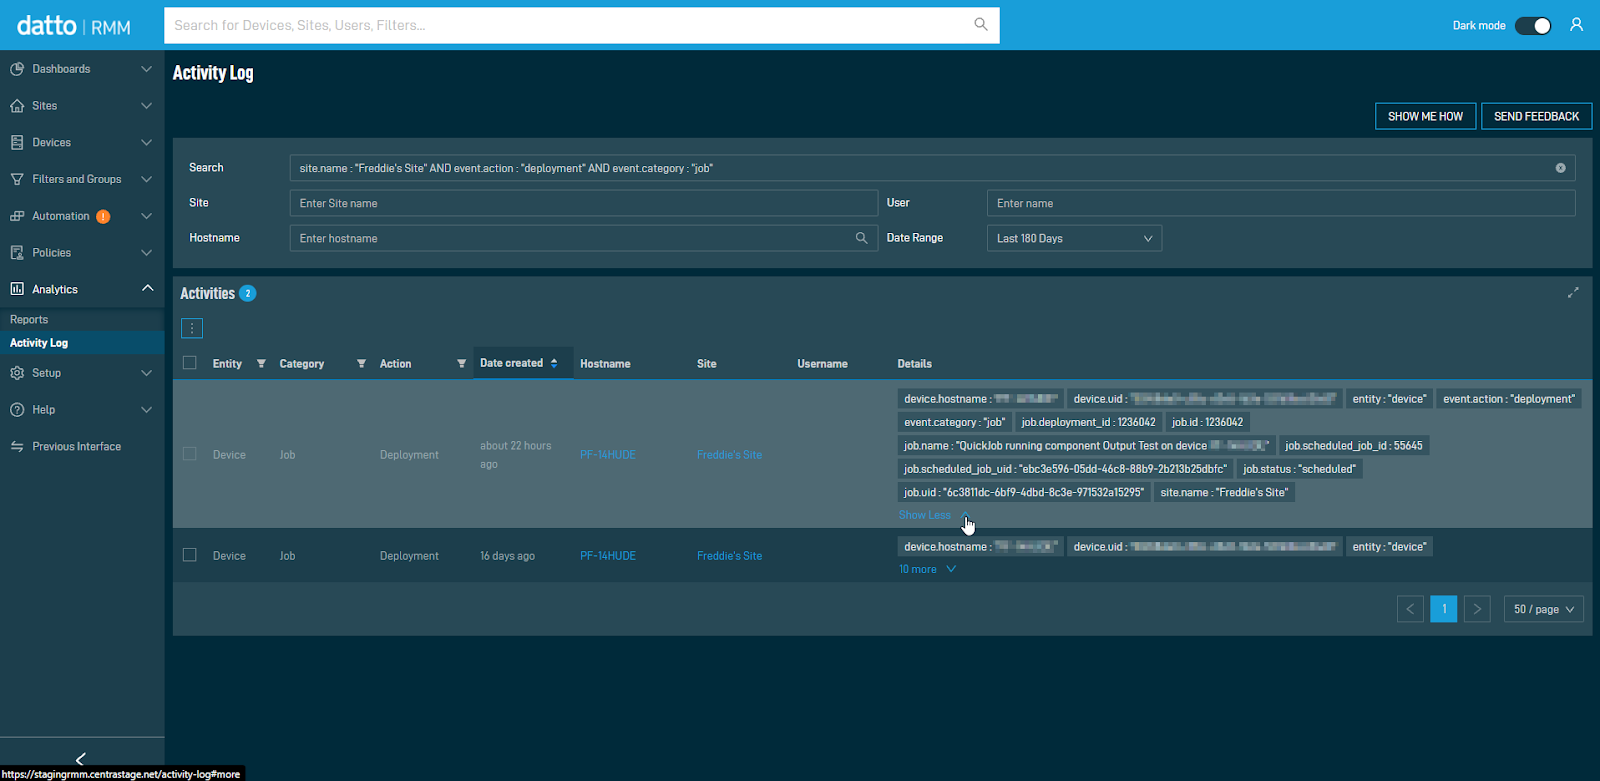Click the job.status scheduled detail tag
This screenshot has width=1600, height=781.
[1299, 469]
